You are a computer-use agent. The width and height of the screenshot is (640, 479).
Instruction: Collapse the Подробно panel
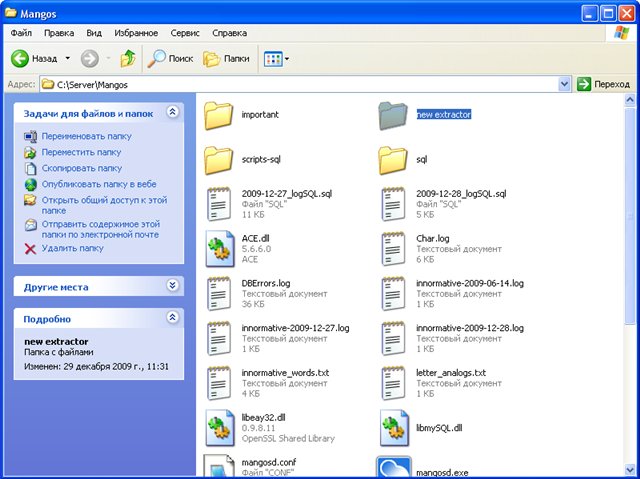tap(173, 317)
